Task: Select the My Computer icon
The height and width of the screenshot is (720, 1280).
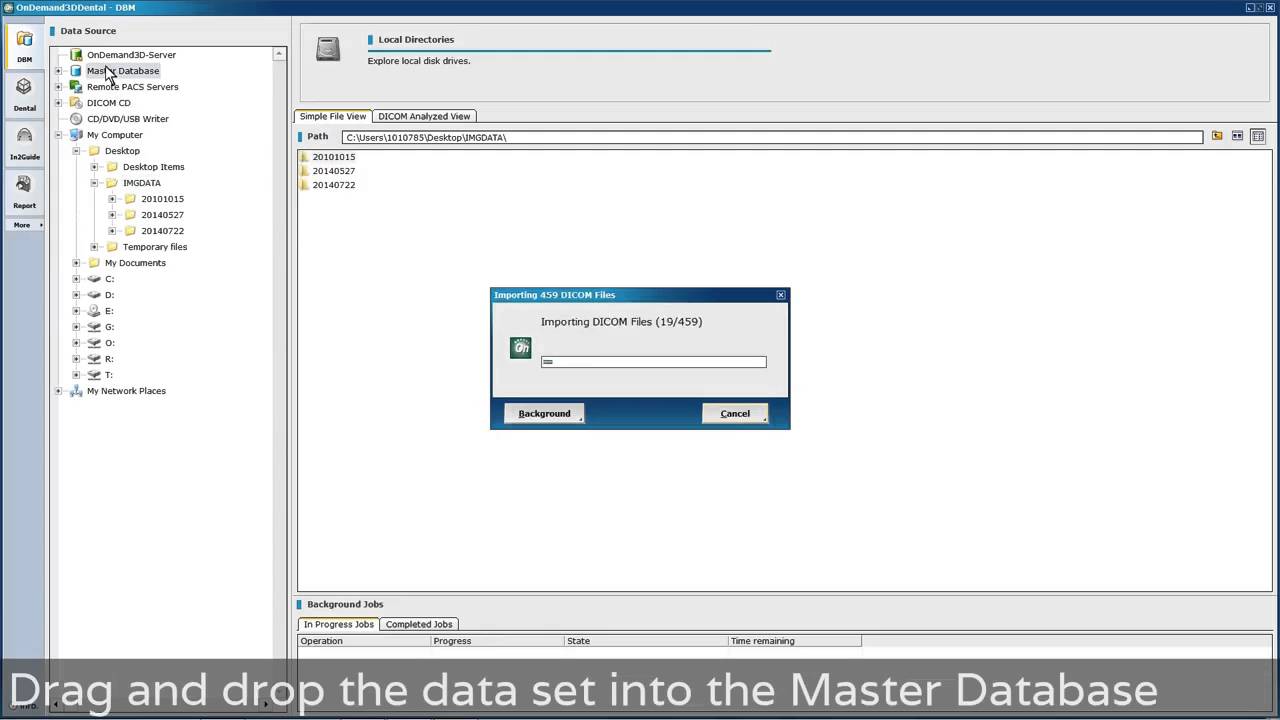Action: pyautogui.click(x=76, y=135)
